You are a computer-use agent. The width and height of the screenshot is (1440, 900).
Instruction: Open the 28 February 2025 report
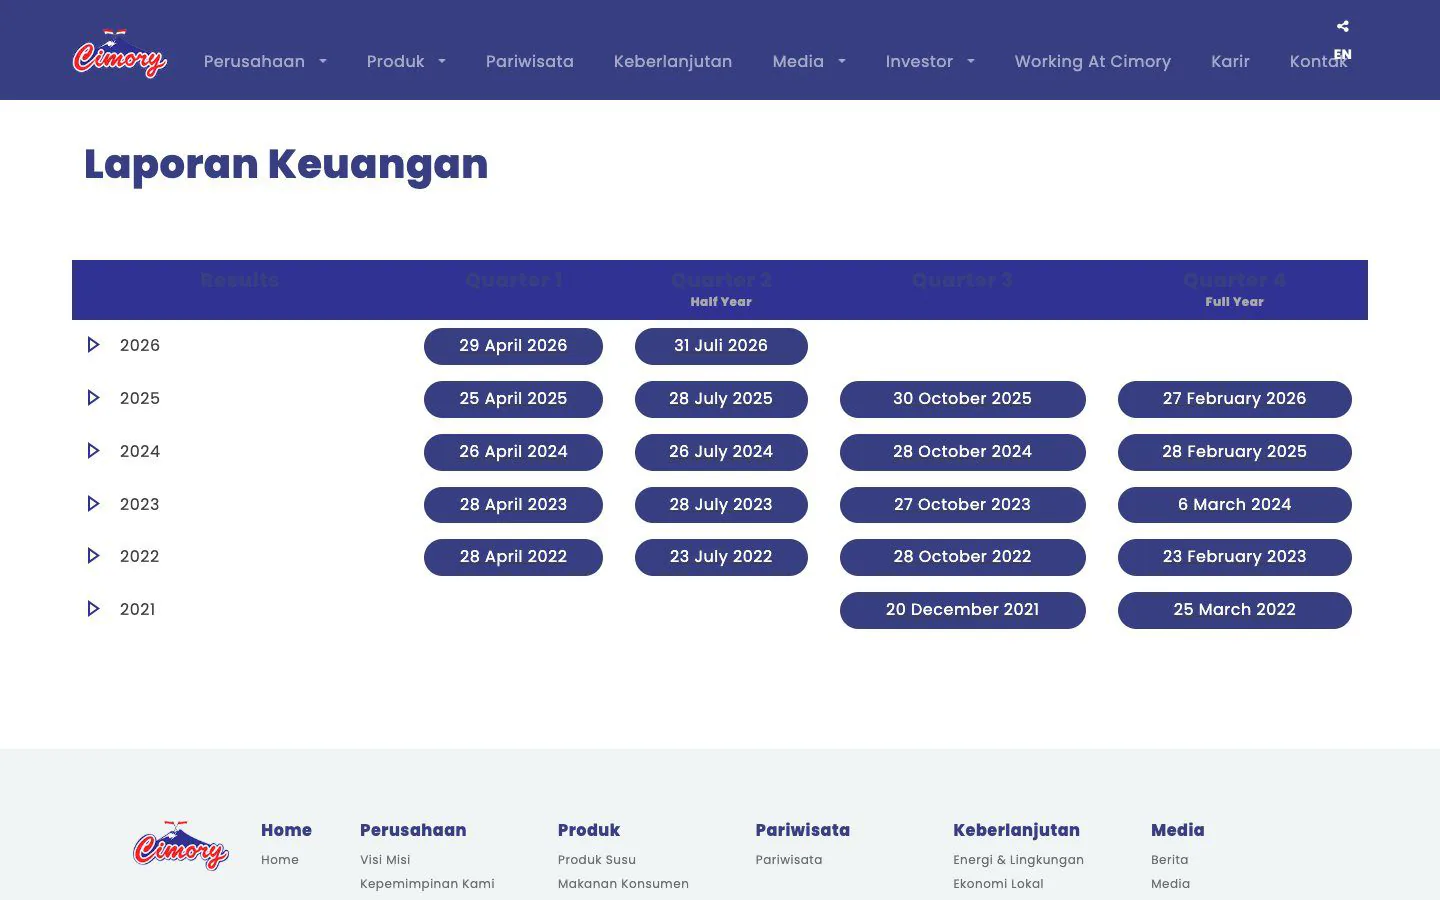tap(1234, 452)
